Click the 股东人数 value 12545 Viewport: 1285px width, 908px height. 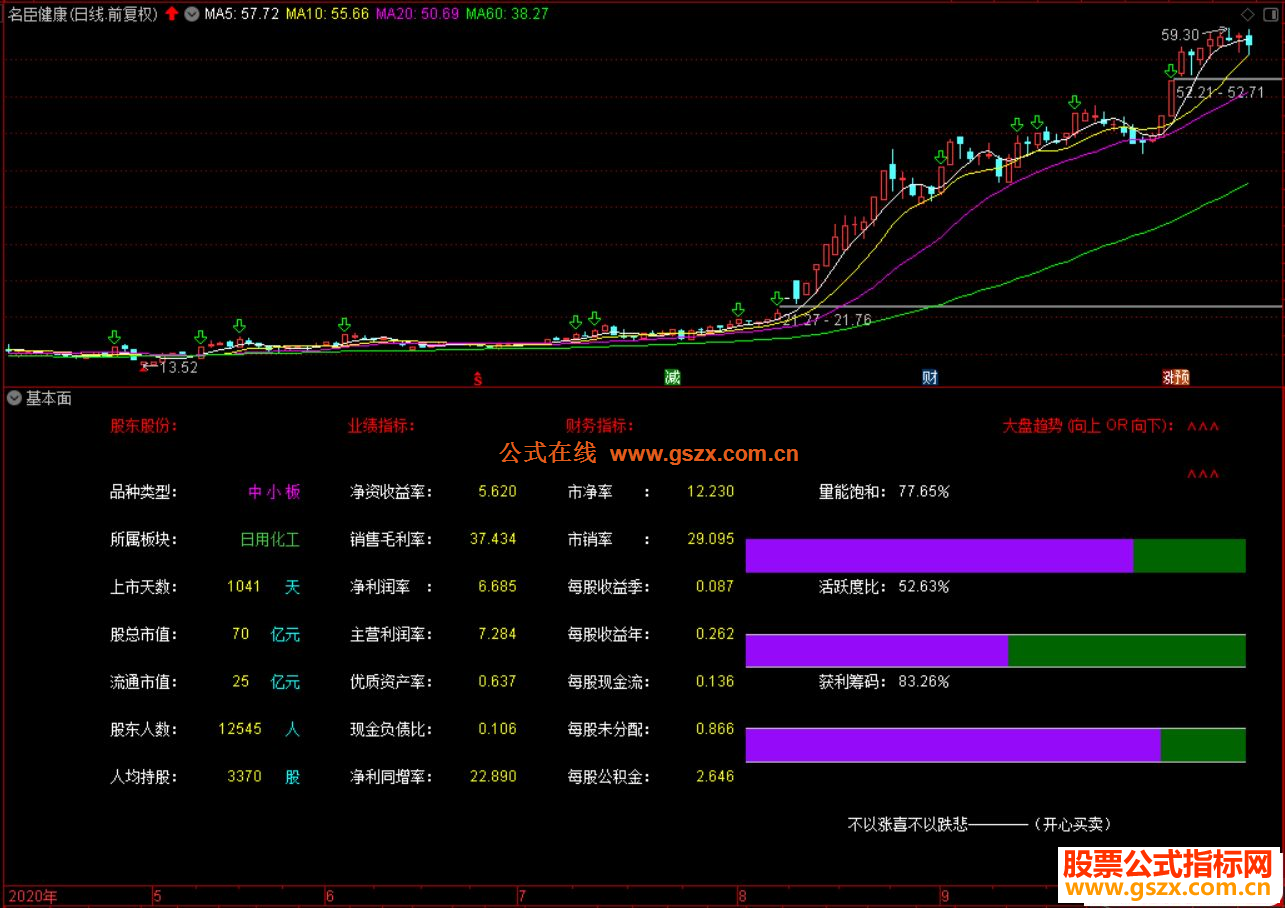pyautogui.click(x=240, y=729)
